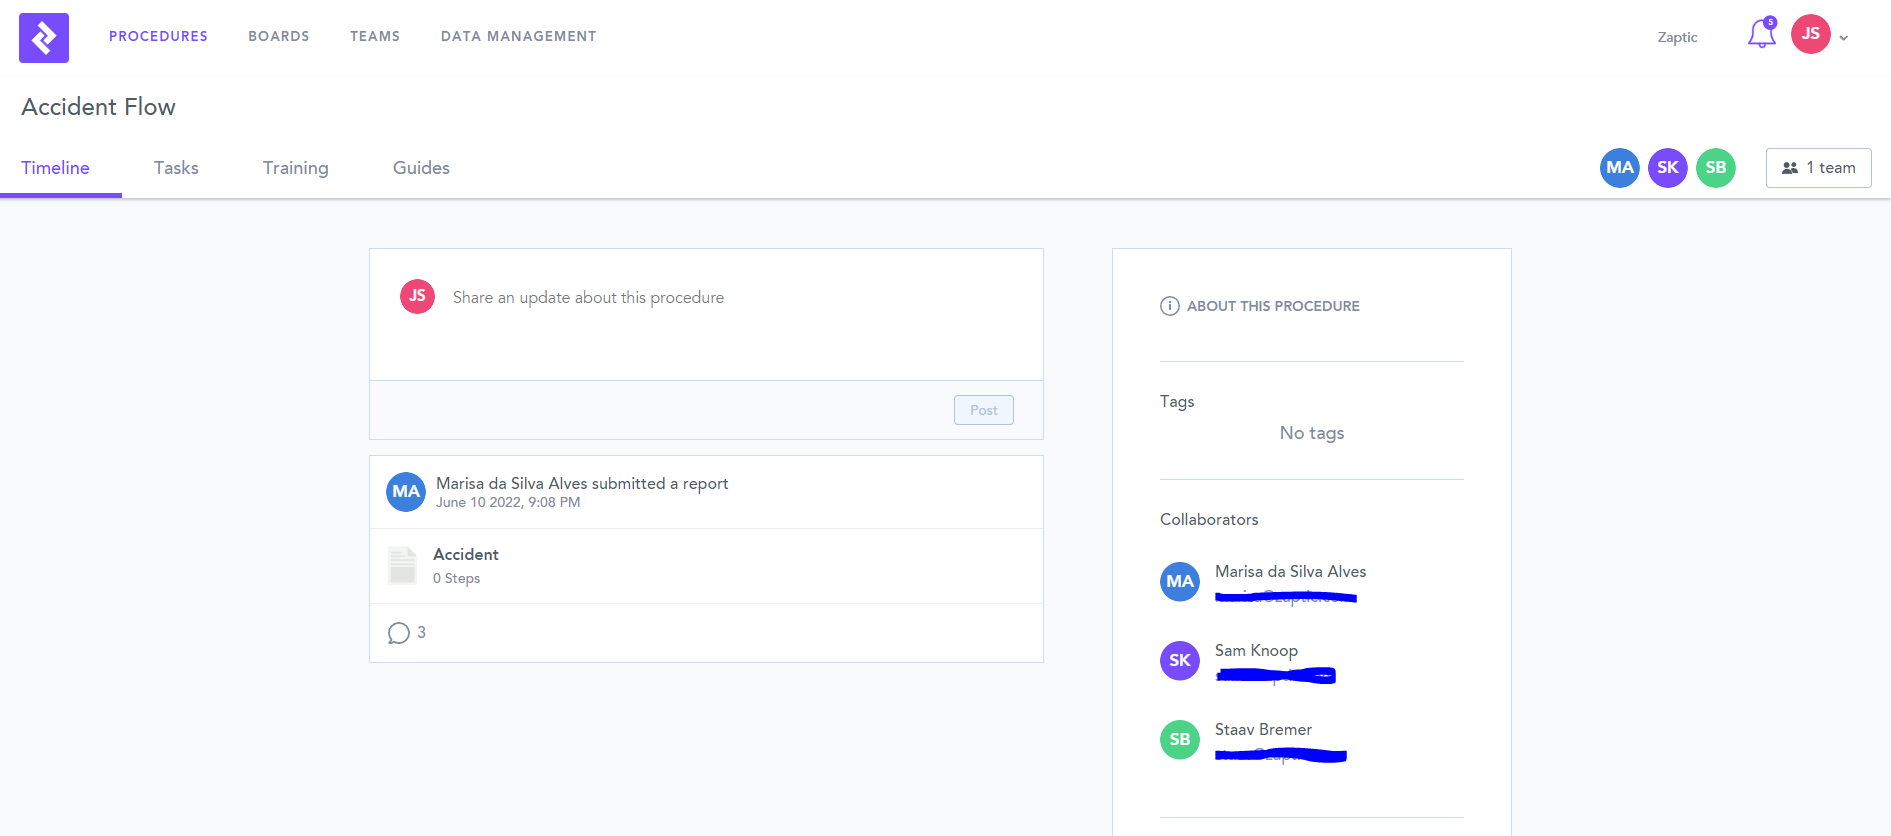
Task: Switch to the Training tab
Action: pyautogui.click(x=295, y=168)
